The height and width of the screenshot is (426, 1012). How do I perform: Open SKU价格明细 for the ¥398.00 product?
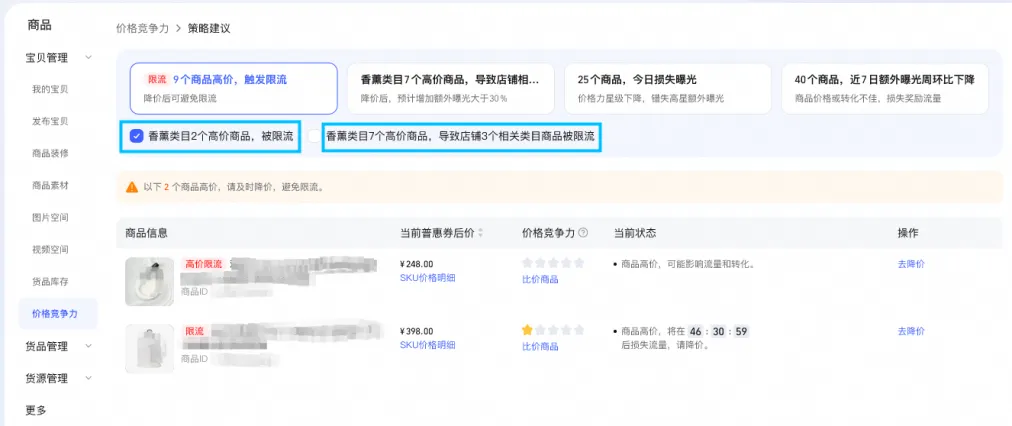click(428, 345)
